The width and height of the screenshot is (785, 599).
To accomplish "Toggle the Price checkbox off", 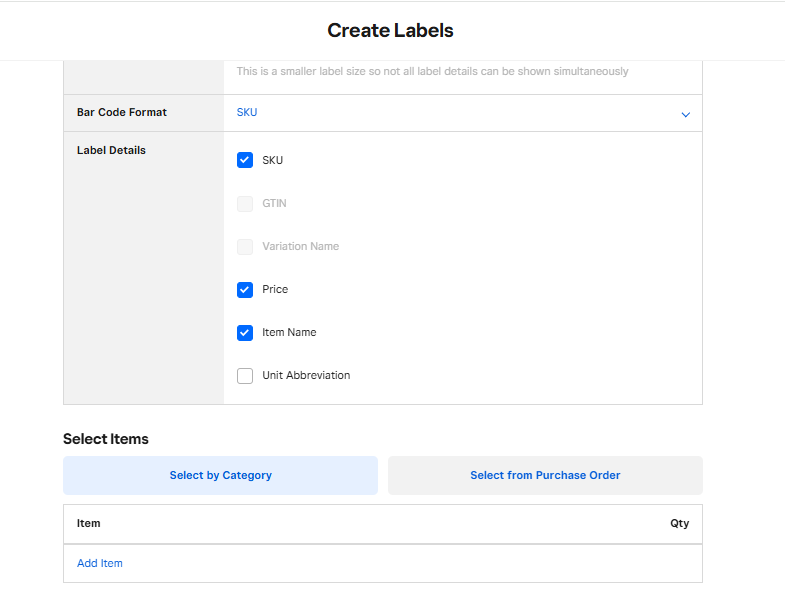I will [x=245, y=290].
